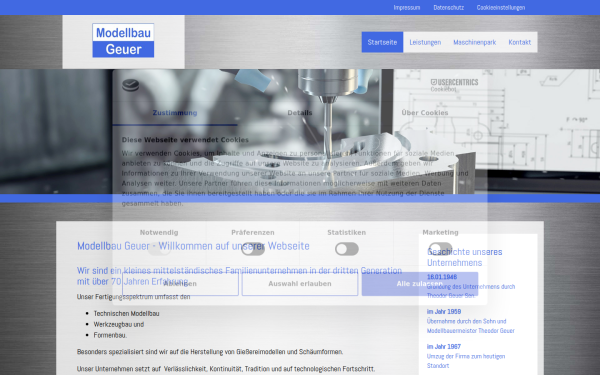Click the Modellbau Geuer logo

point(123,41)
